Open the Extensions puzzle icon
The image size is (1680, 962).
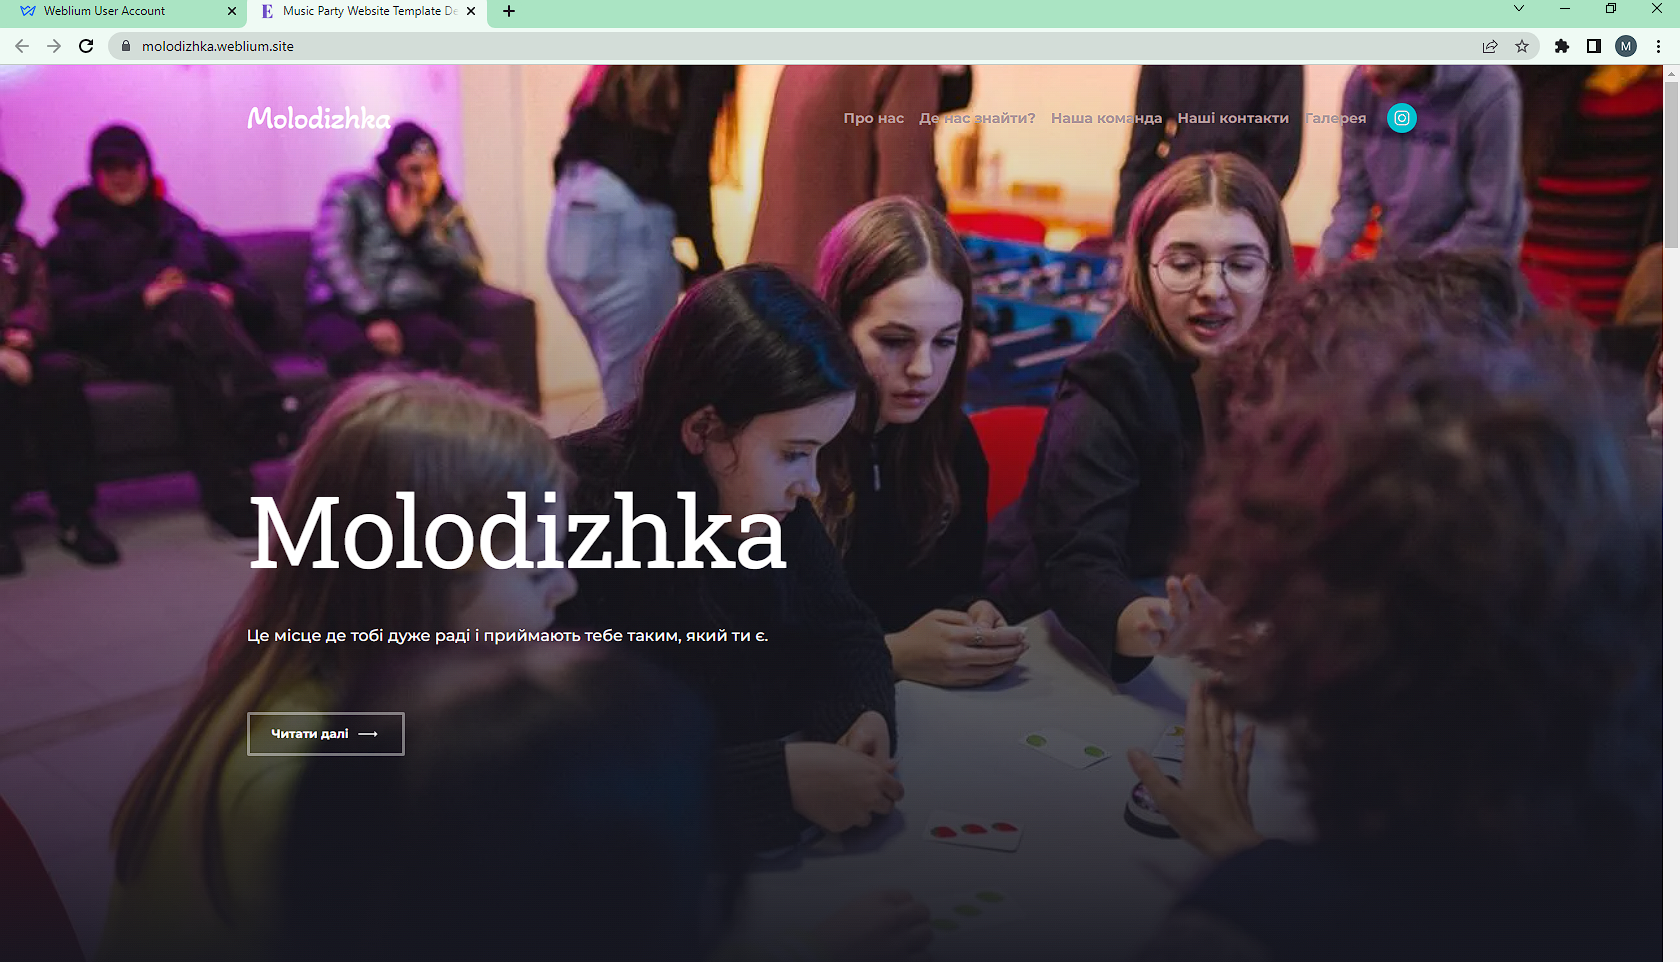[1562, 46]
